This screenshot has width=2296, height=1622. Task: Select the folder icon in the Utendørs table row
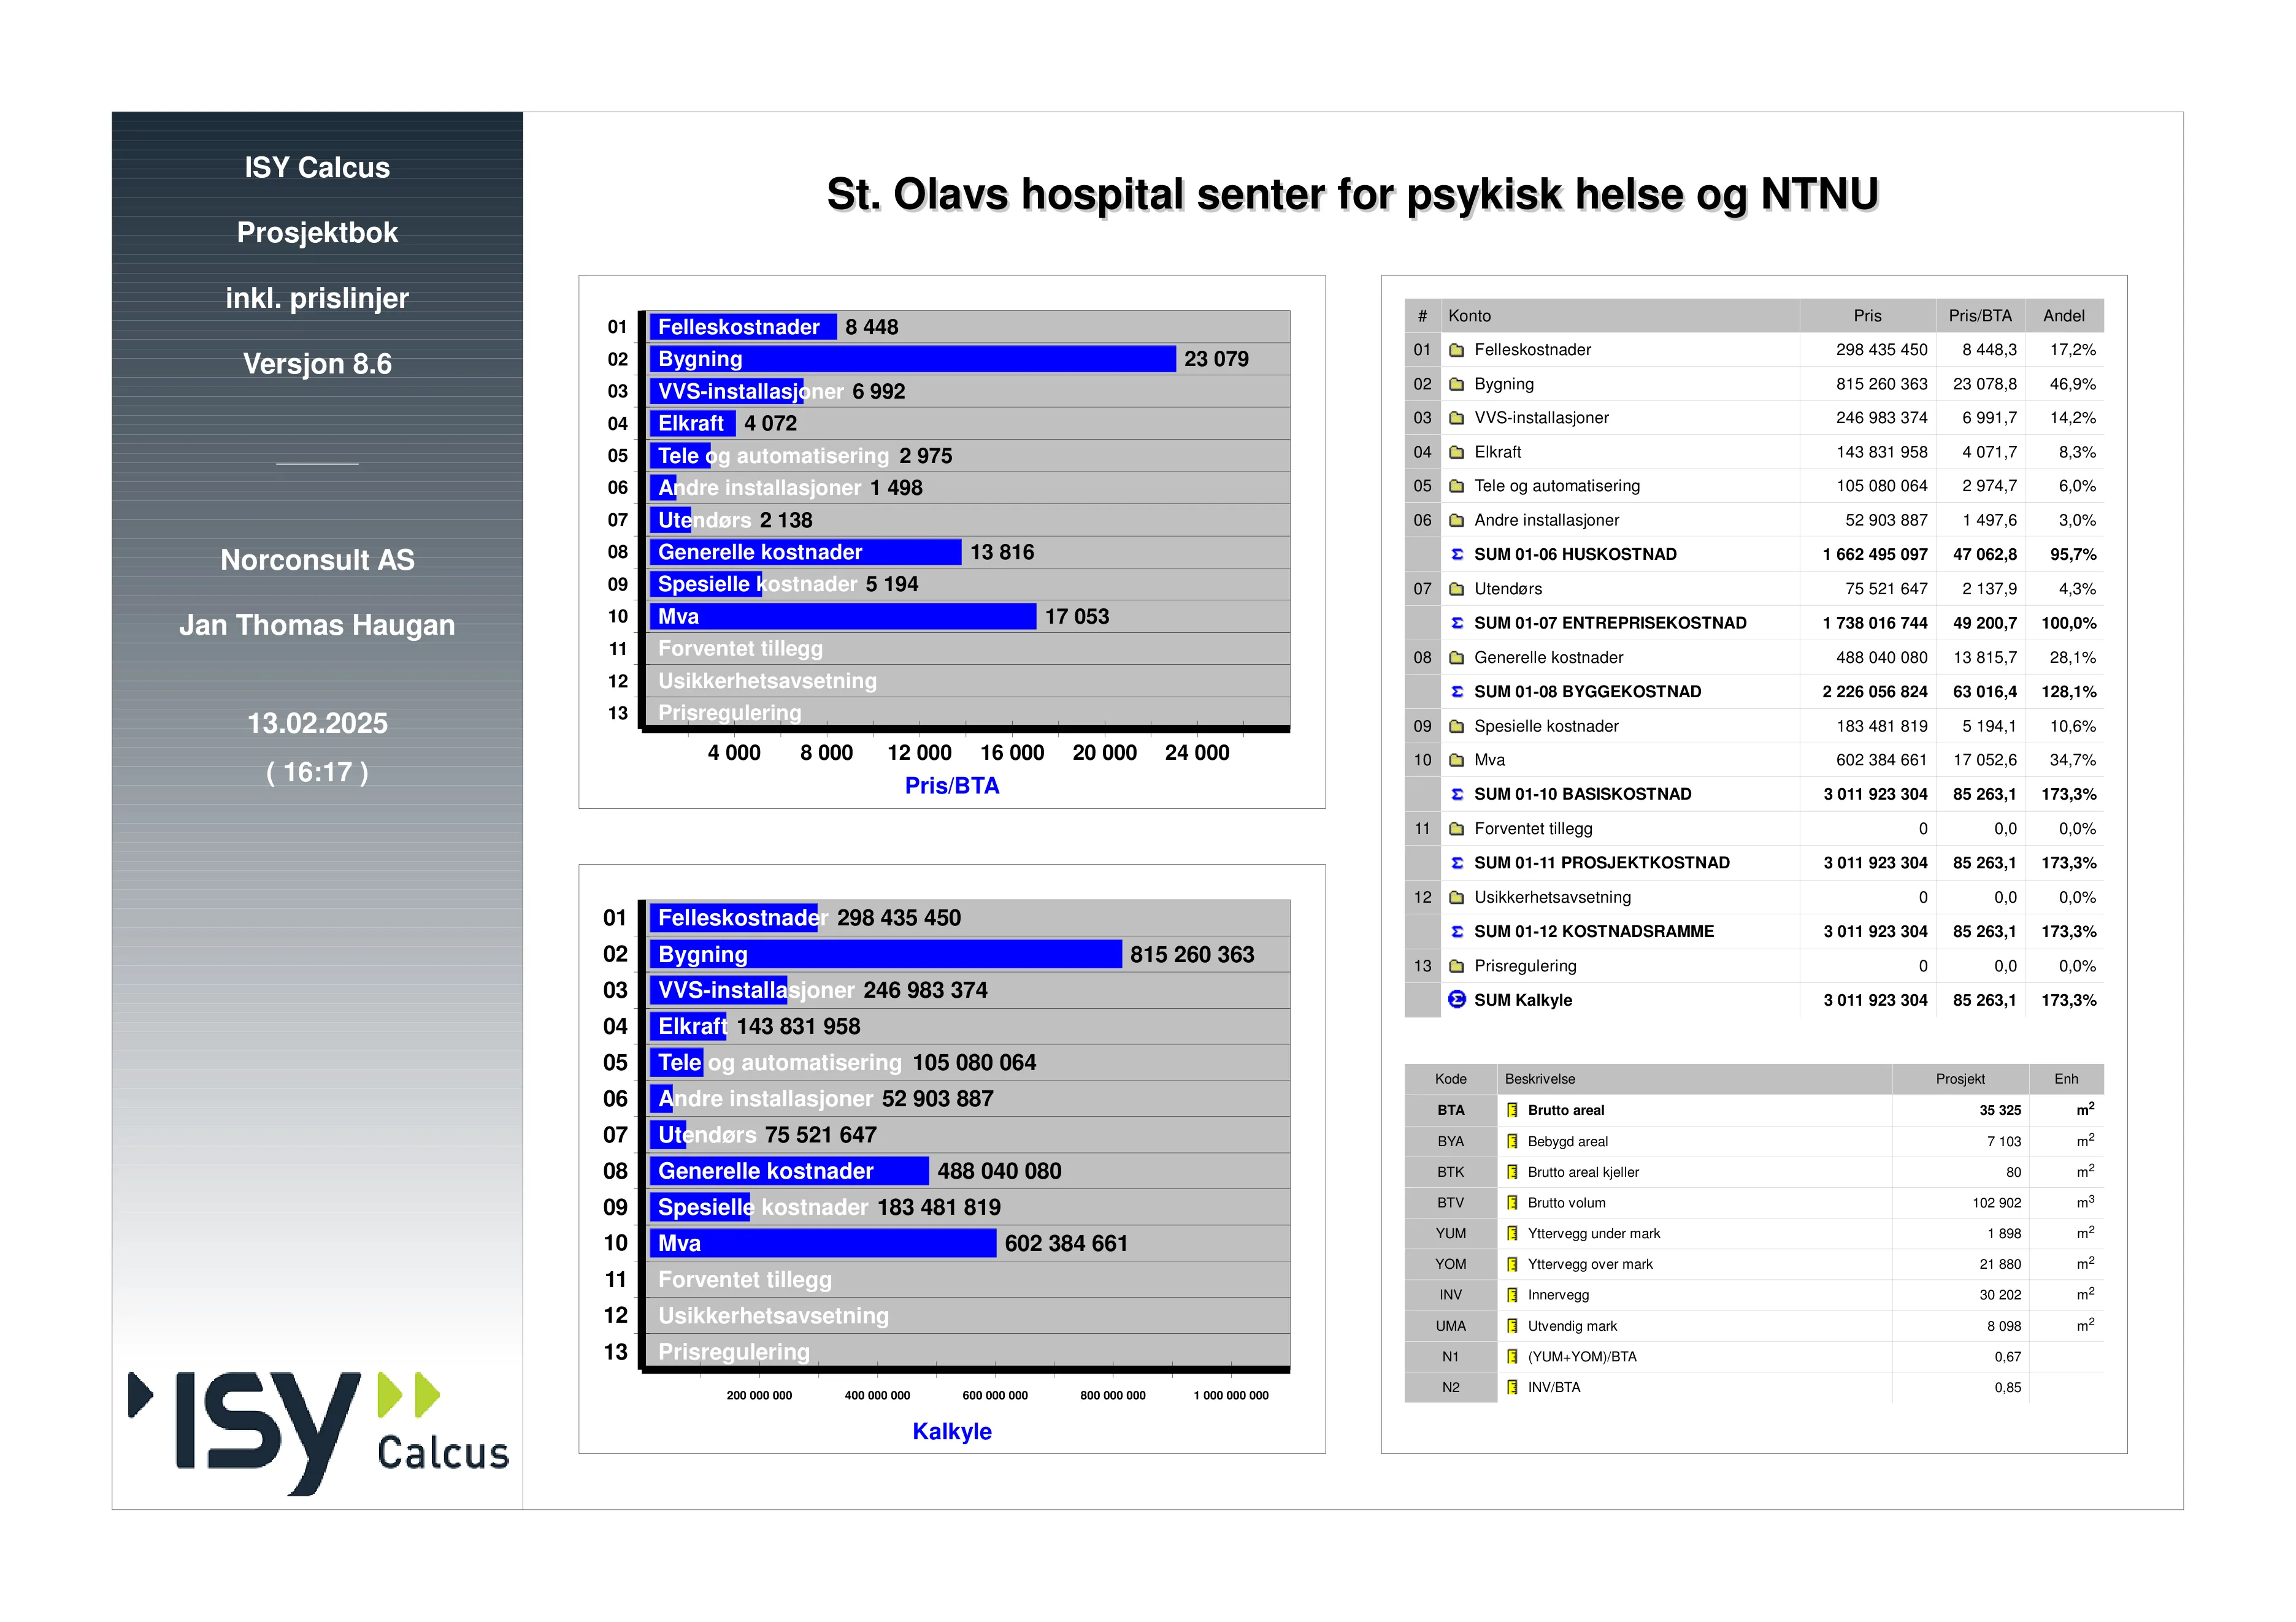[x=1456, y=589]
